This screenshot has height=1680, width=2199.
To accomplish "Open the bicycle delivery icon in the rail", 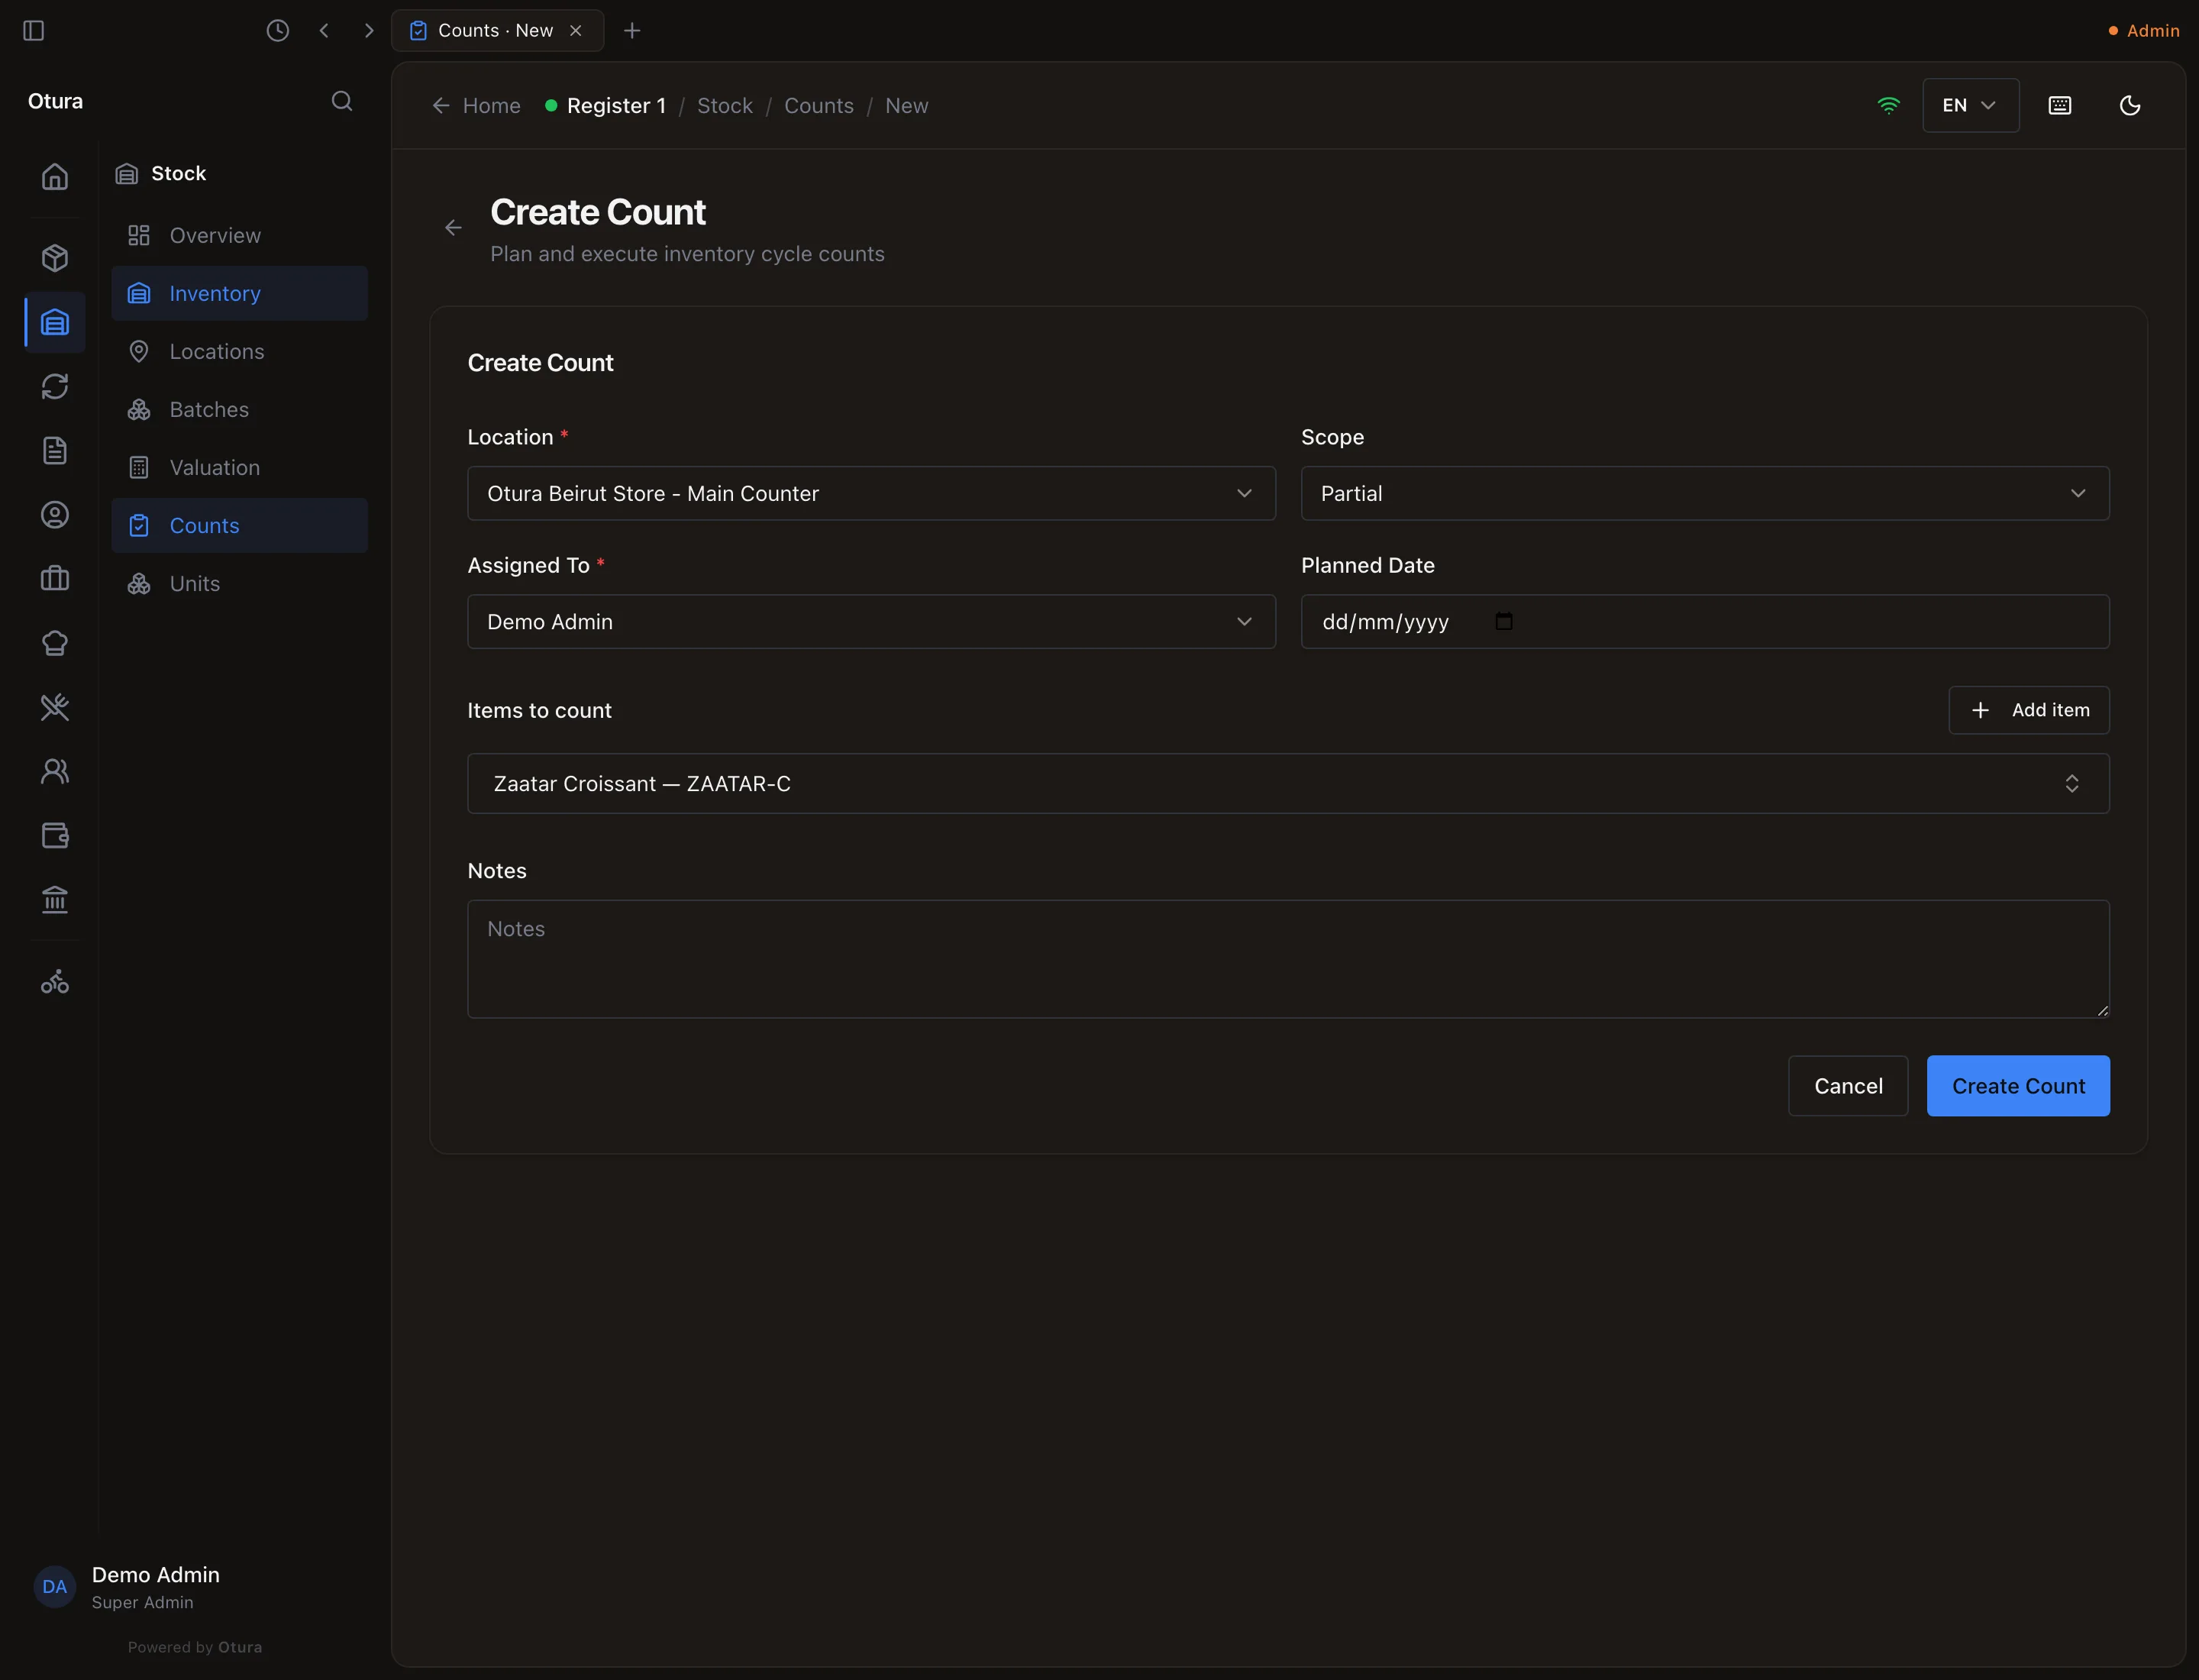I will (55, 982).
